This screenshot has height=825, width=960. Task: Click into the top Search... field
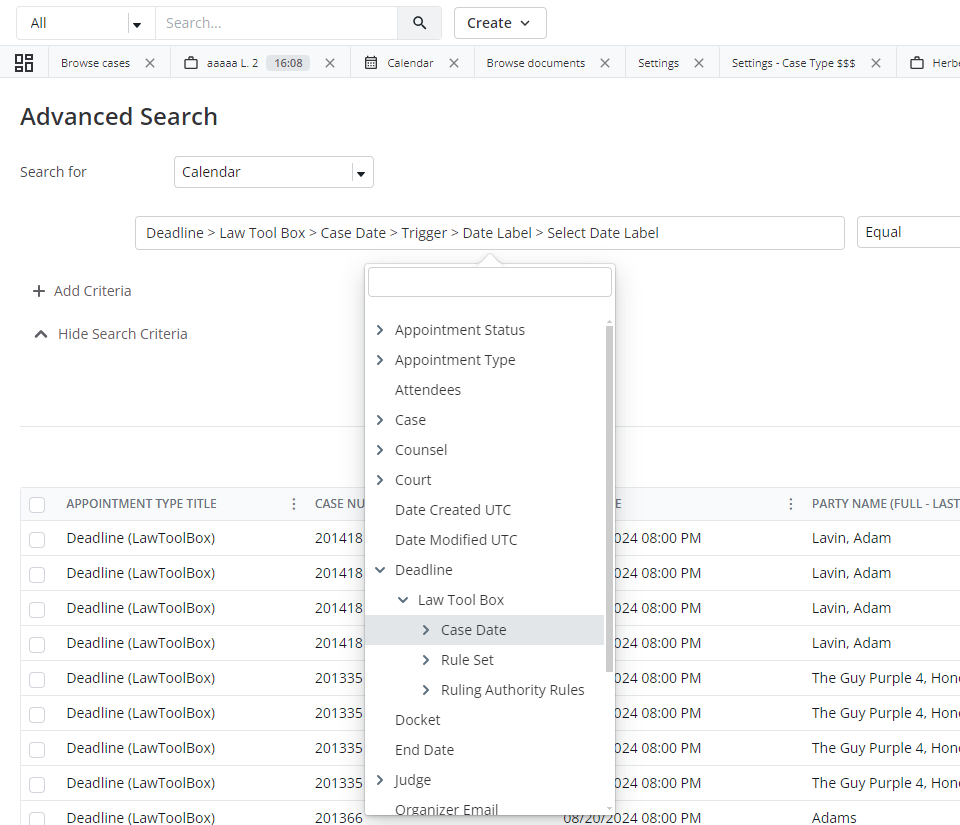point(277,23)
